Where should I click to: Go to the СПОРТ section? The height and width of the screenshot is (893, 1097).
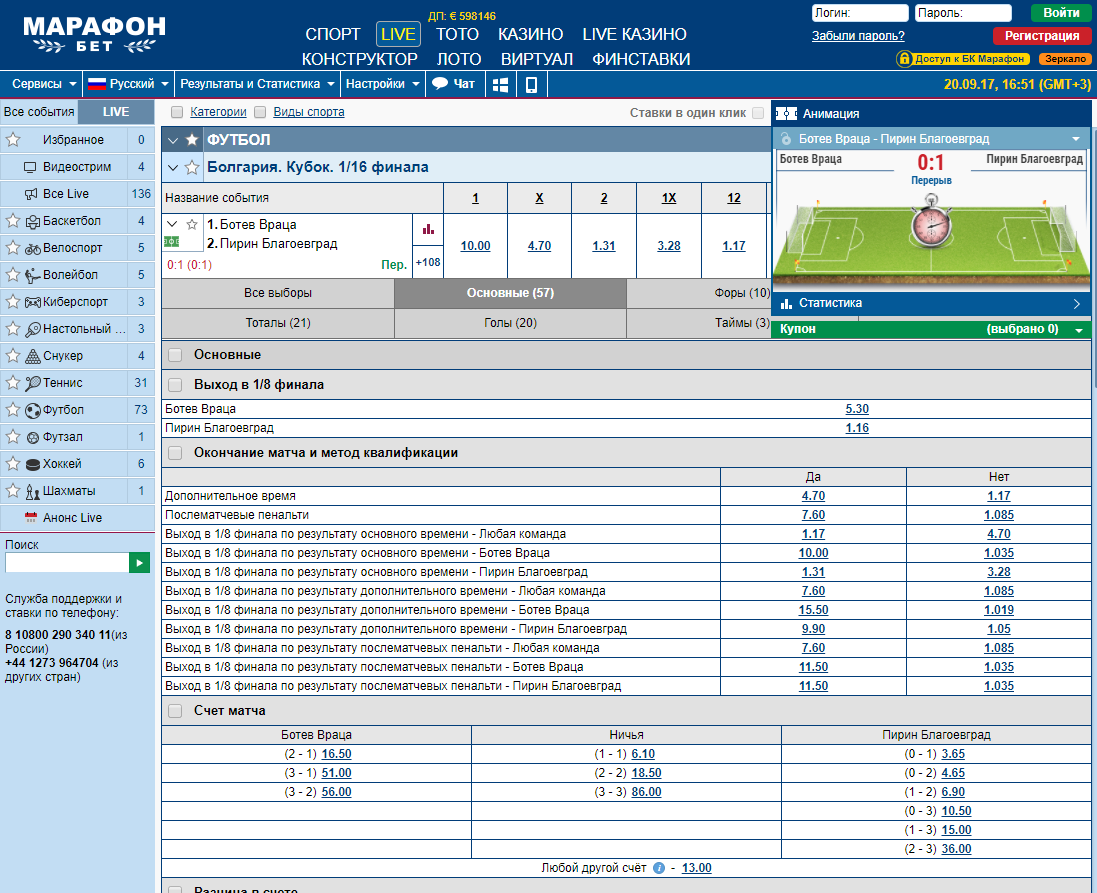(x=333, y=34)
